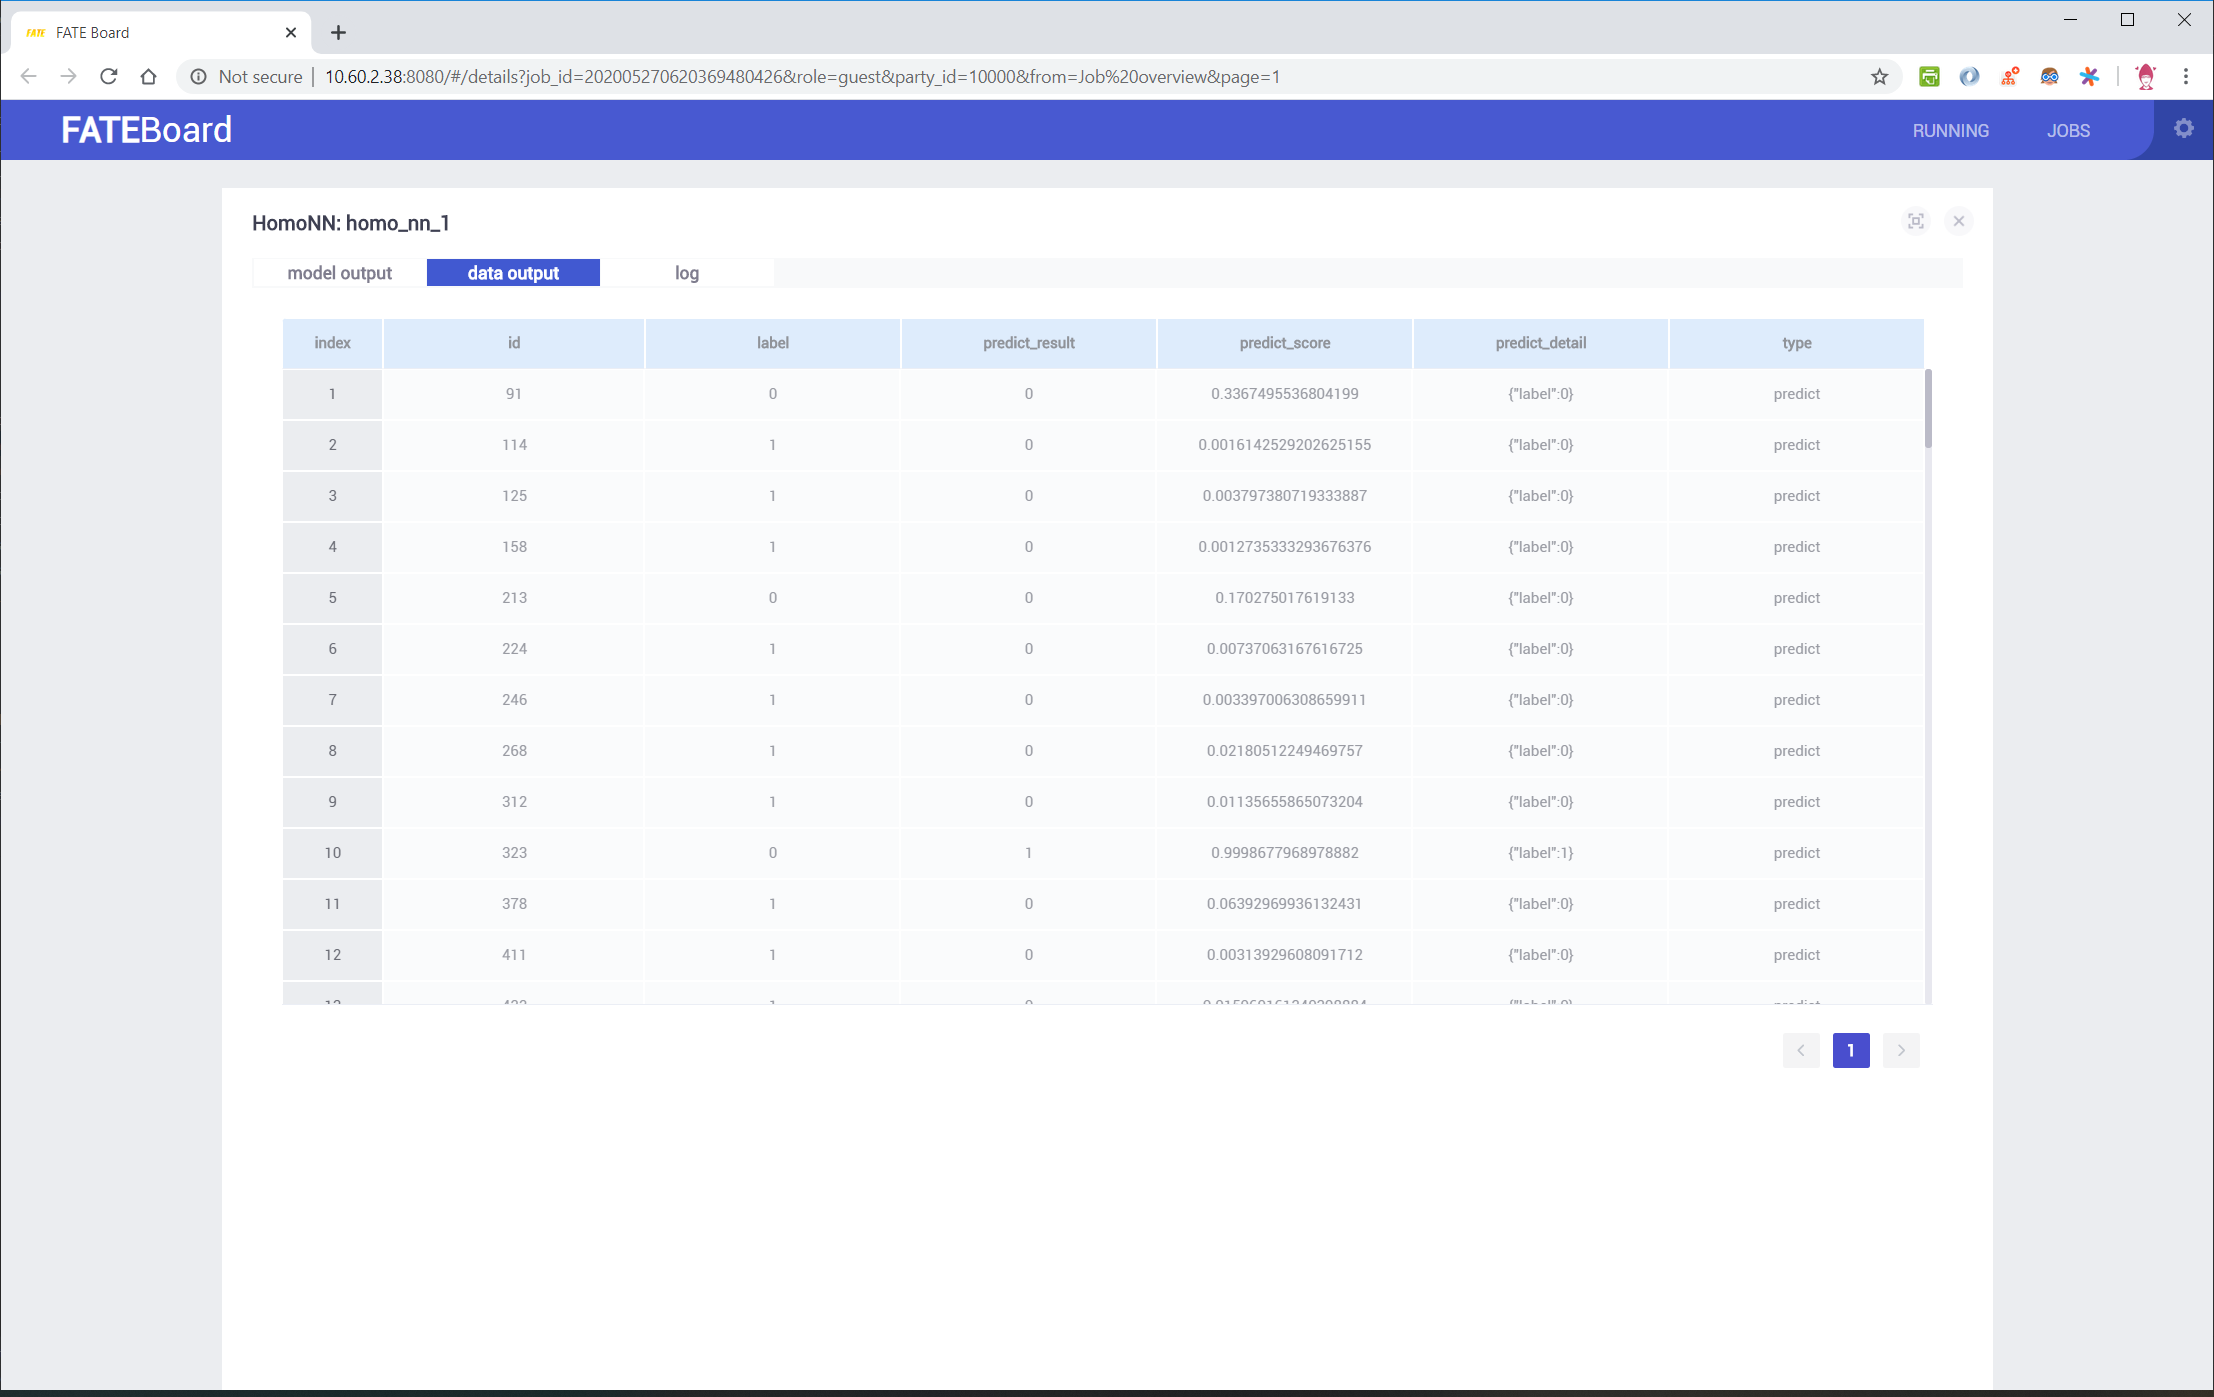The width and height of the screenshot is (2214, 1397).
Task: Select page 1 in pagination
Action: (1850, 1050)
